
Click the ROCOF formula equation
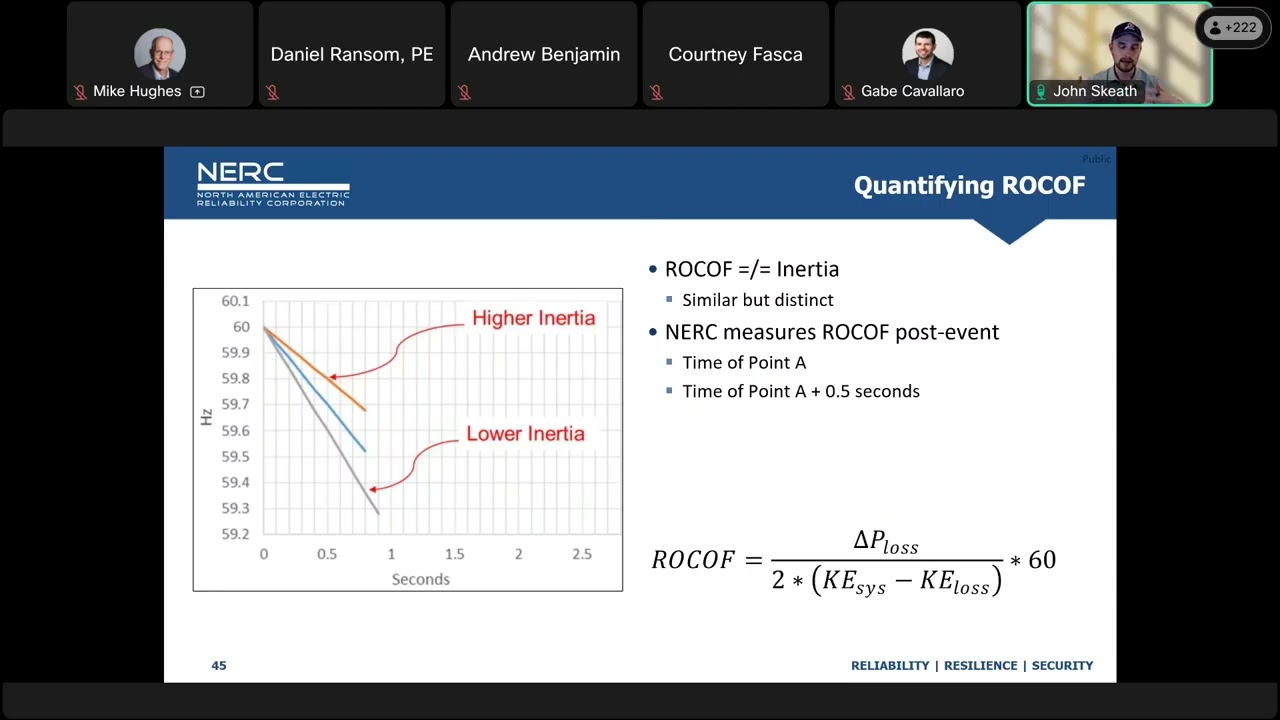(854, 563)
